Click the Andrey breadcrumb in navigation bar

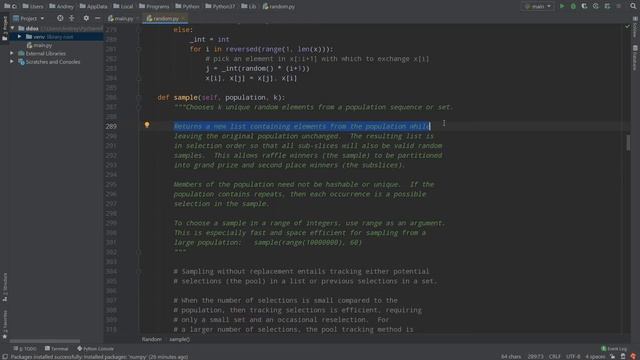[62, 7]
